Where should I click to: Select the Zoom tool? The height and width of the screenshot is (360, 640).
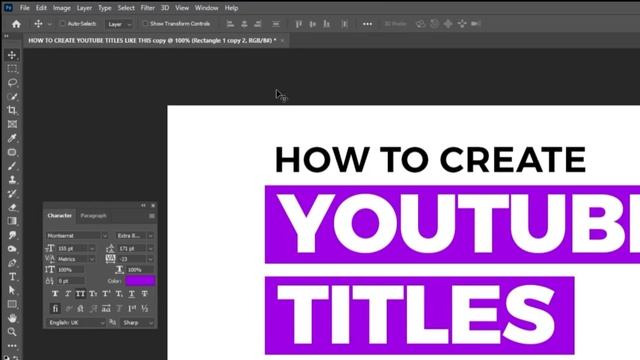coord(12,332)
